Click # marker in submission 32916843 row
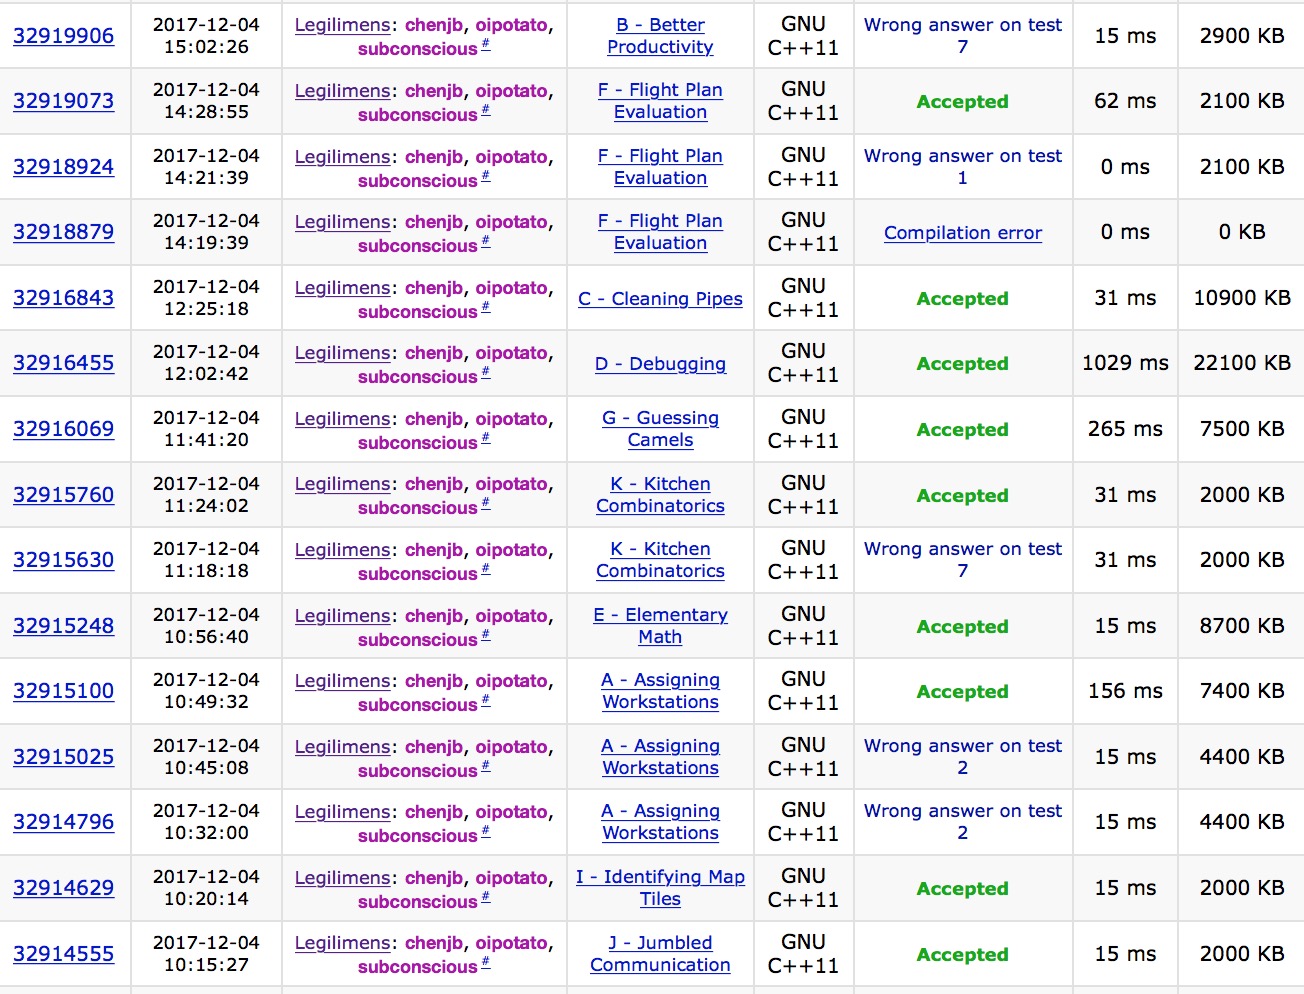Screen dimensions: 1304x994 point(486,307)
